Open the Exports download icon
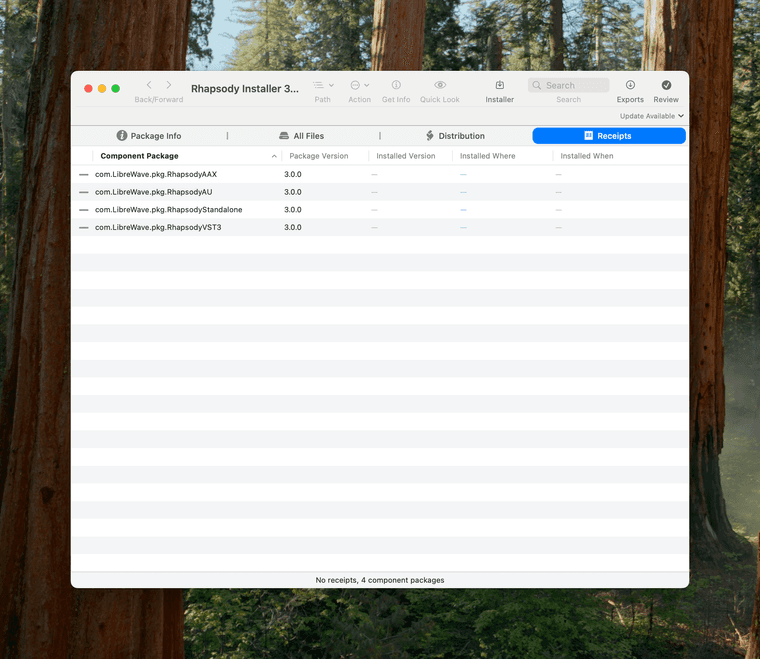The height and width of the screenshot is (659, 760). (630, 85)
